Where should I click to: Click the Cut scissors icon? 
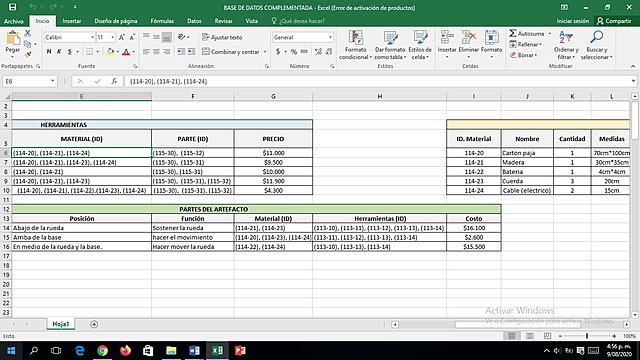click(28, 33)
